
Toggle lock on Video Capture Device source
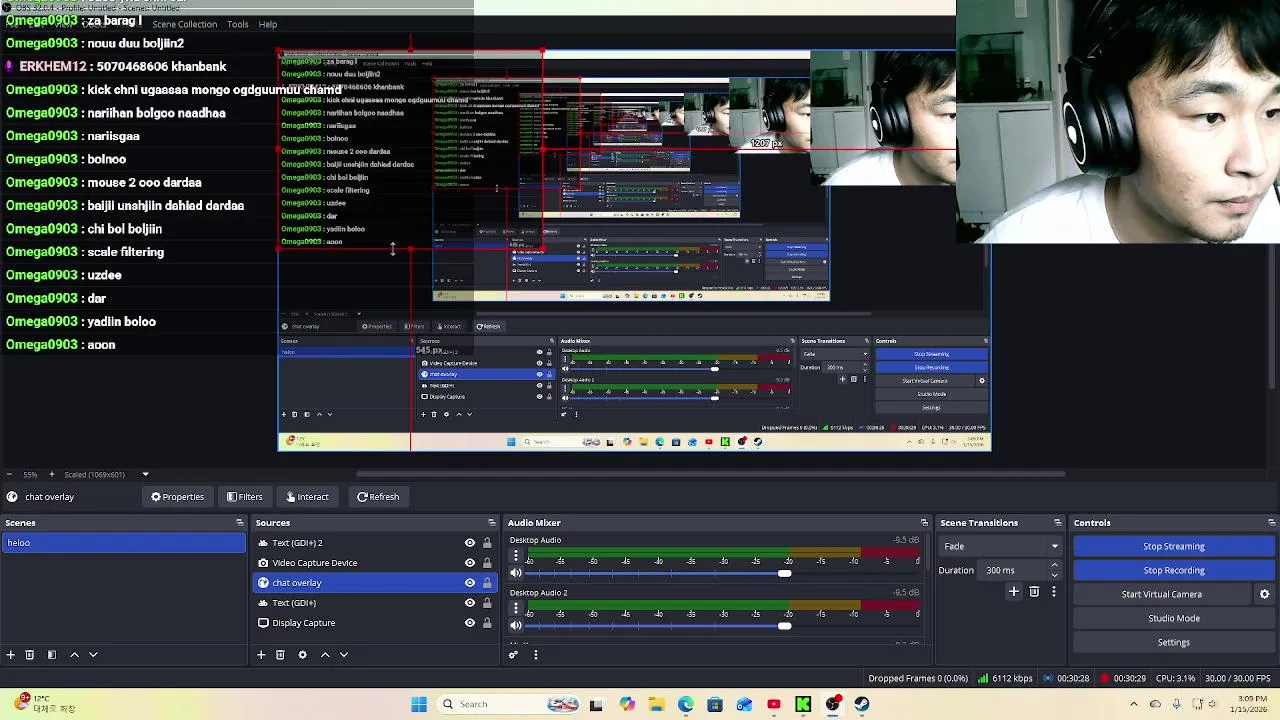point(487,563)
